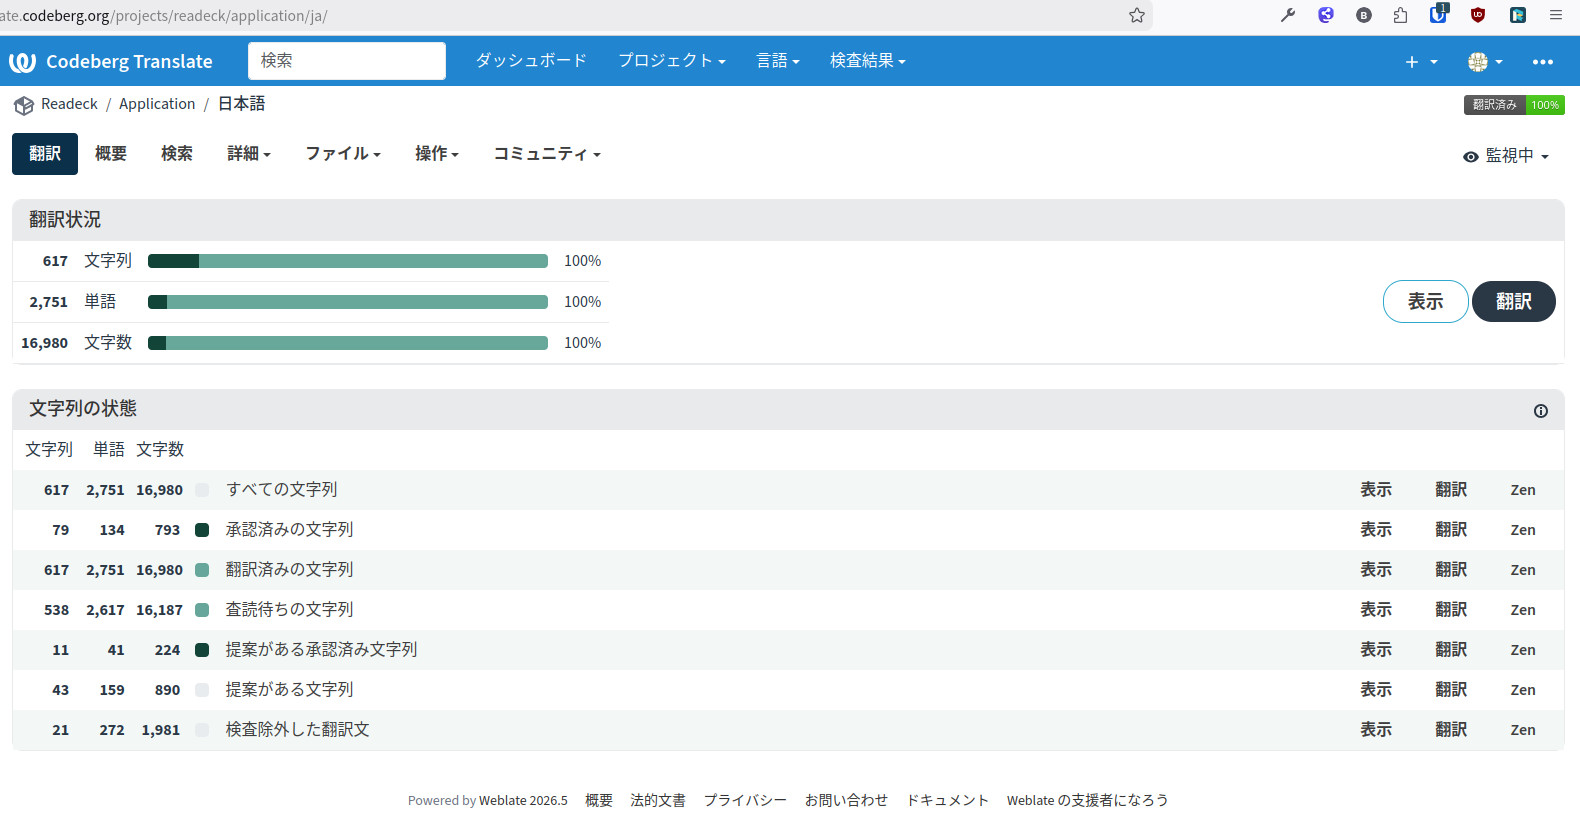Open the ドキュメント footer link
The height and width of the screenshot is (839, 1580).
[x=947, y=801]
